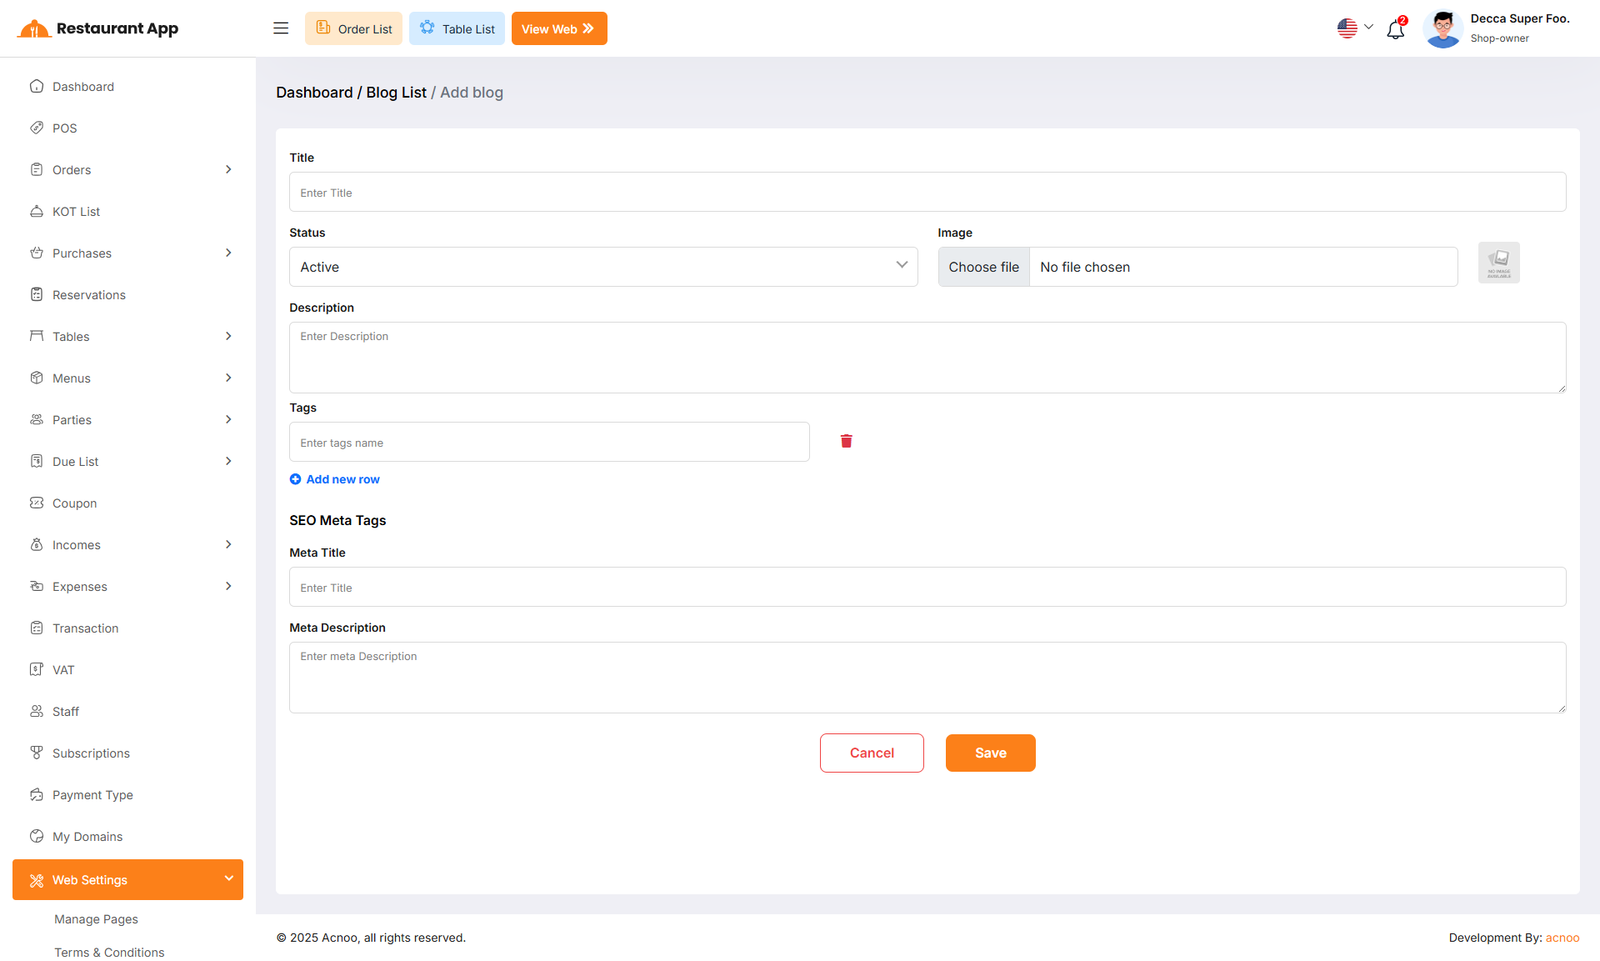
Task: Click the Coupon icon in sidebar
Action: pos(37,503)
